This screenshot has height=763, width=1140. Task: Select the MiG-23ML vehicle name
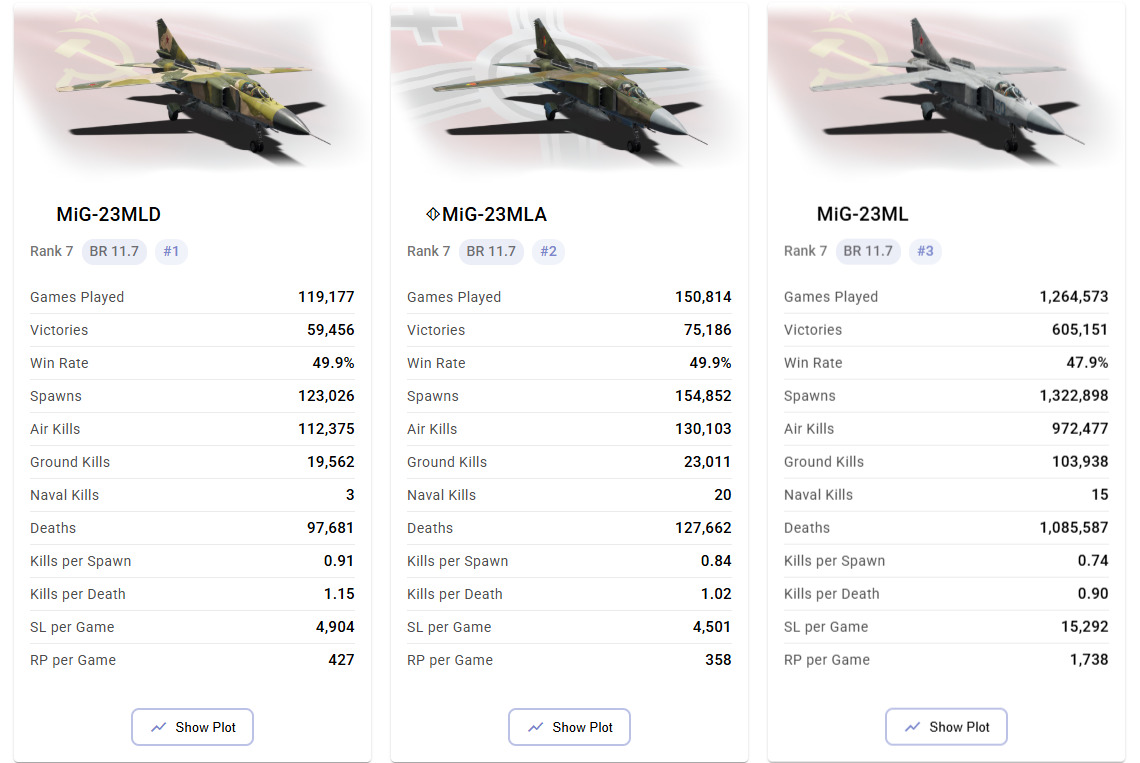tap(862, 214)
